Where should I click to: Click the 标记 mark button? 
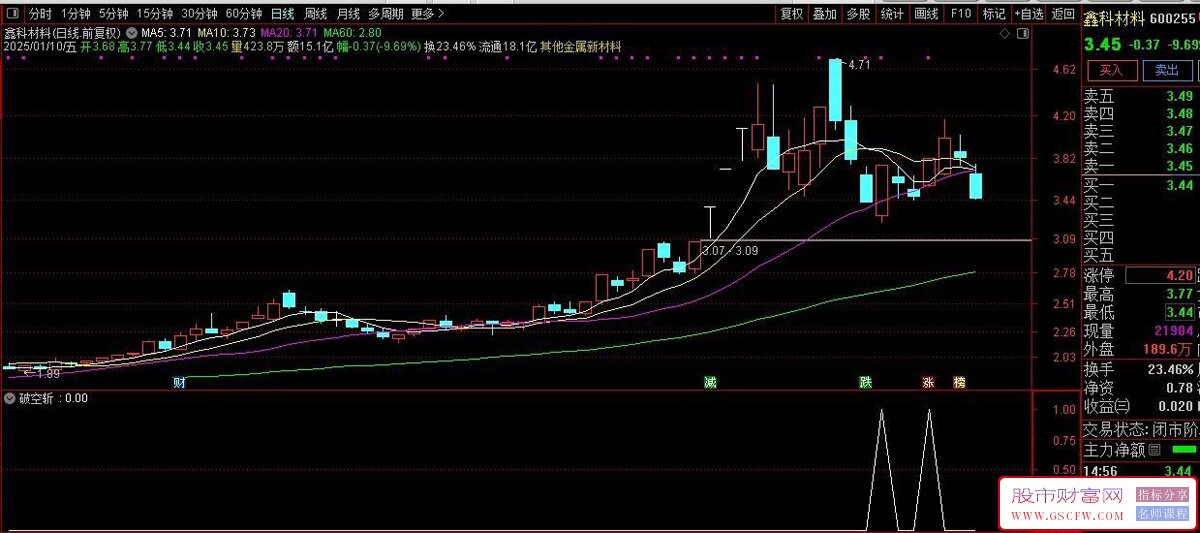(x=993, y=14)
